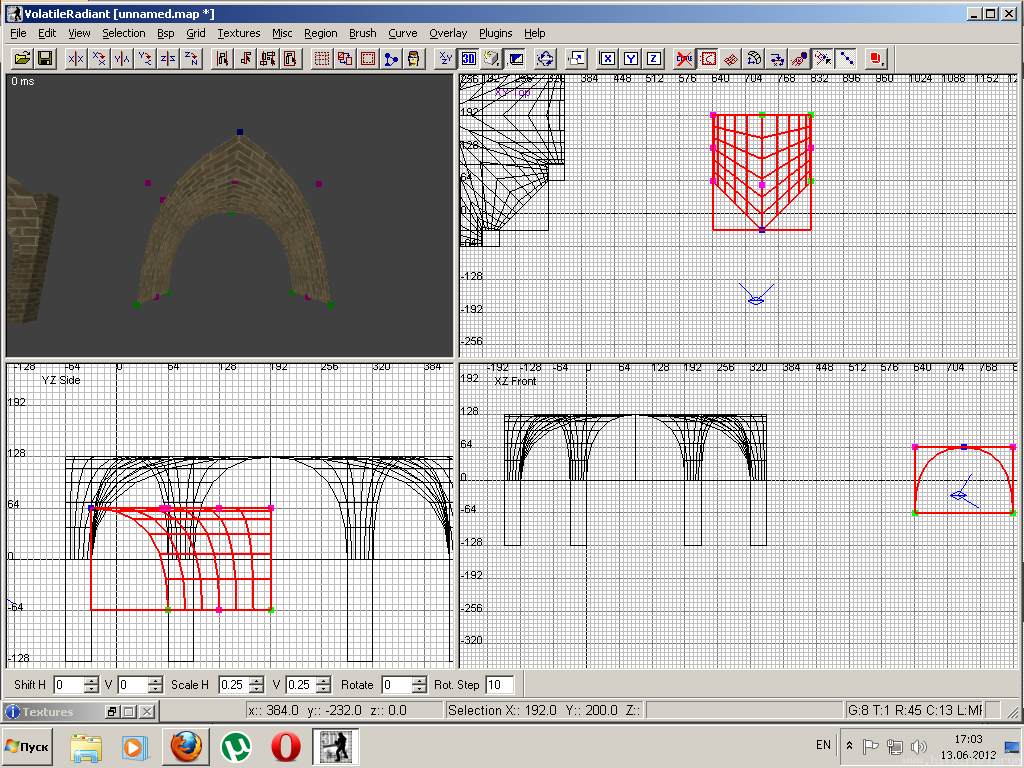This screenshot has width=1024, height=768.
Task: Open the Curve menu
Action: [x=403, y=33]
